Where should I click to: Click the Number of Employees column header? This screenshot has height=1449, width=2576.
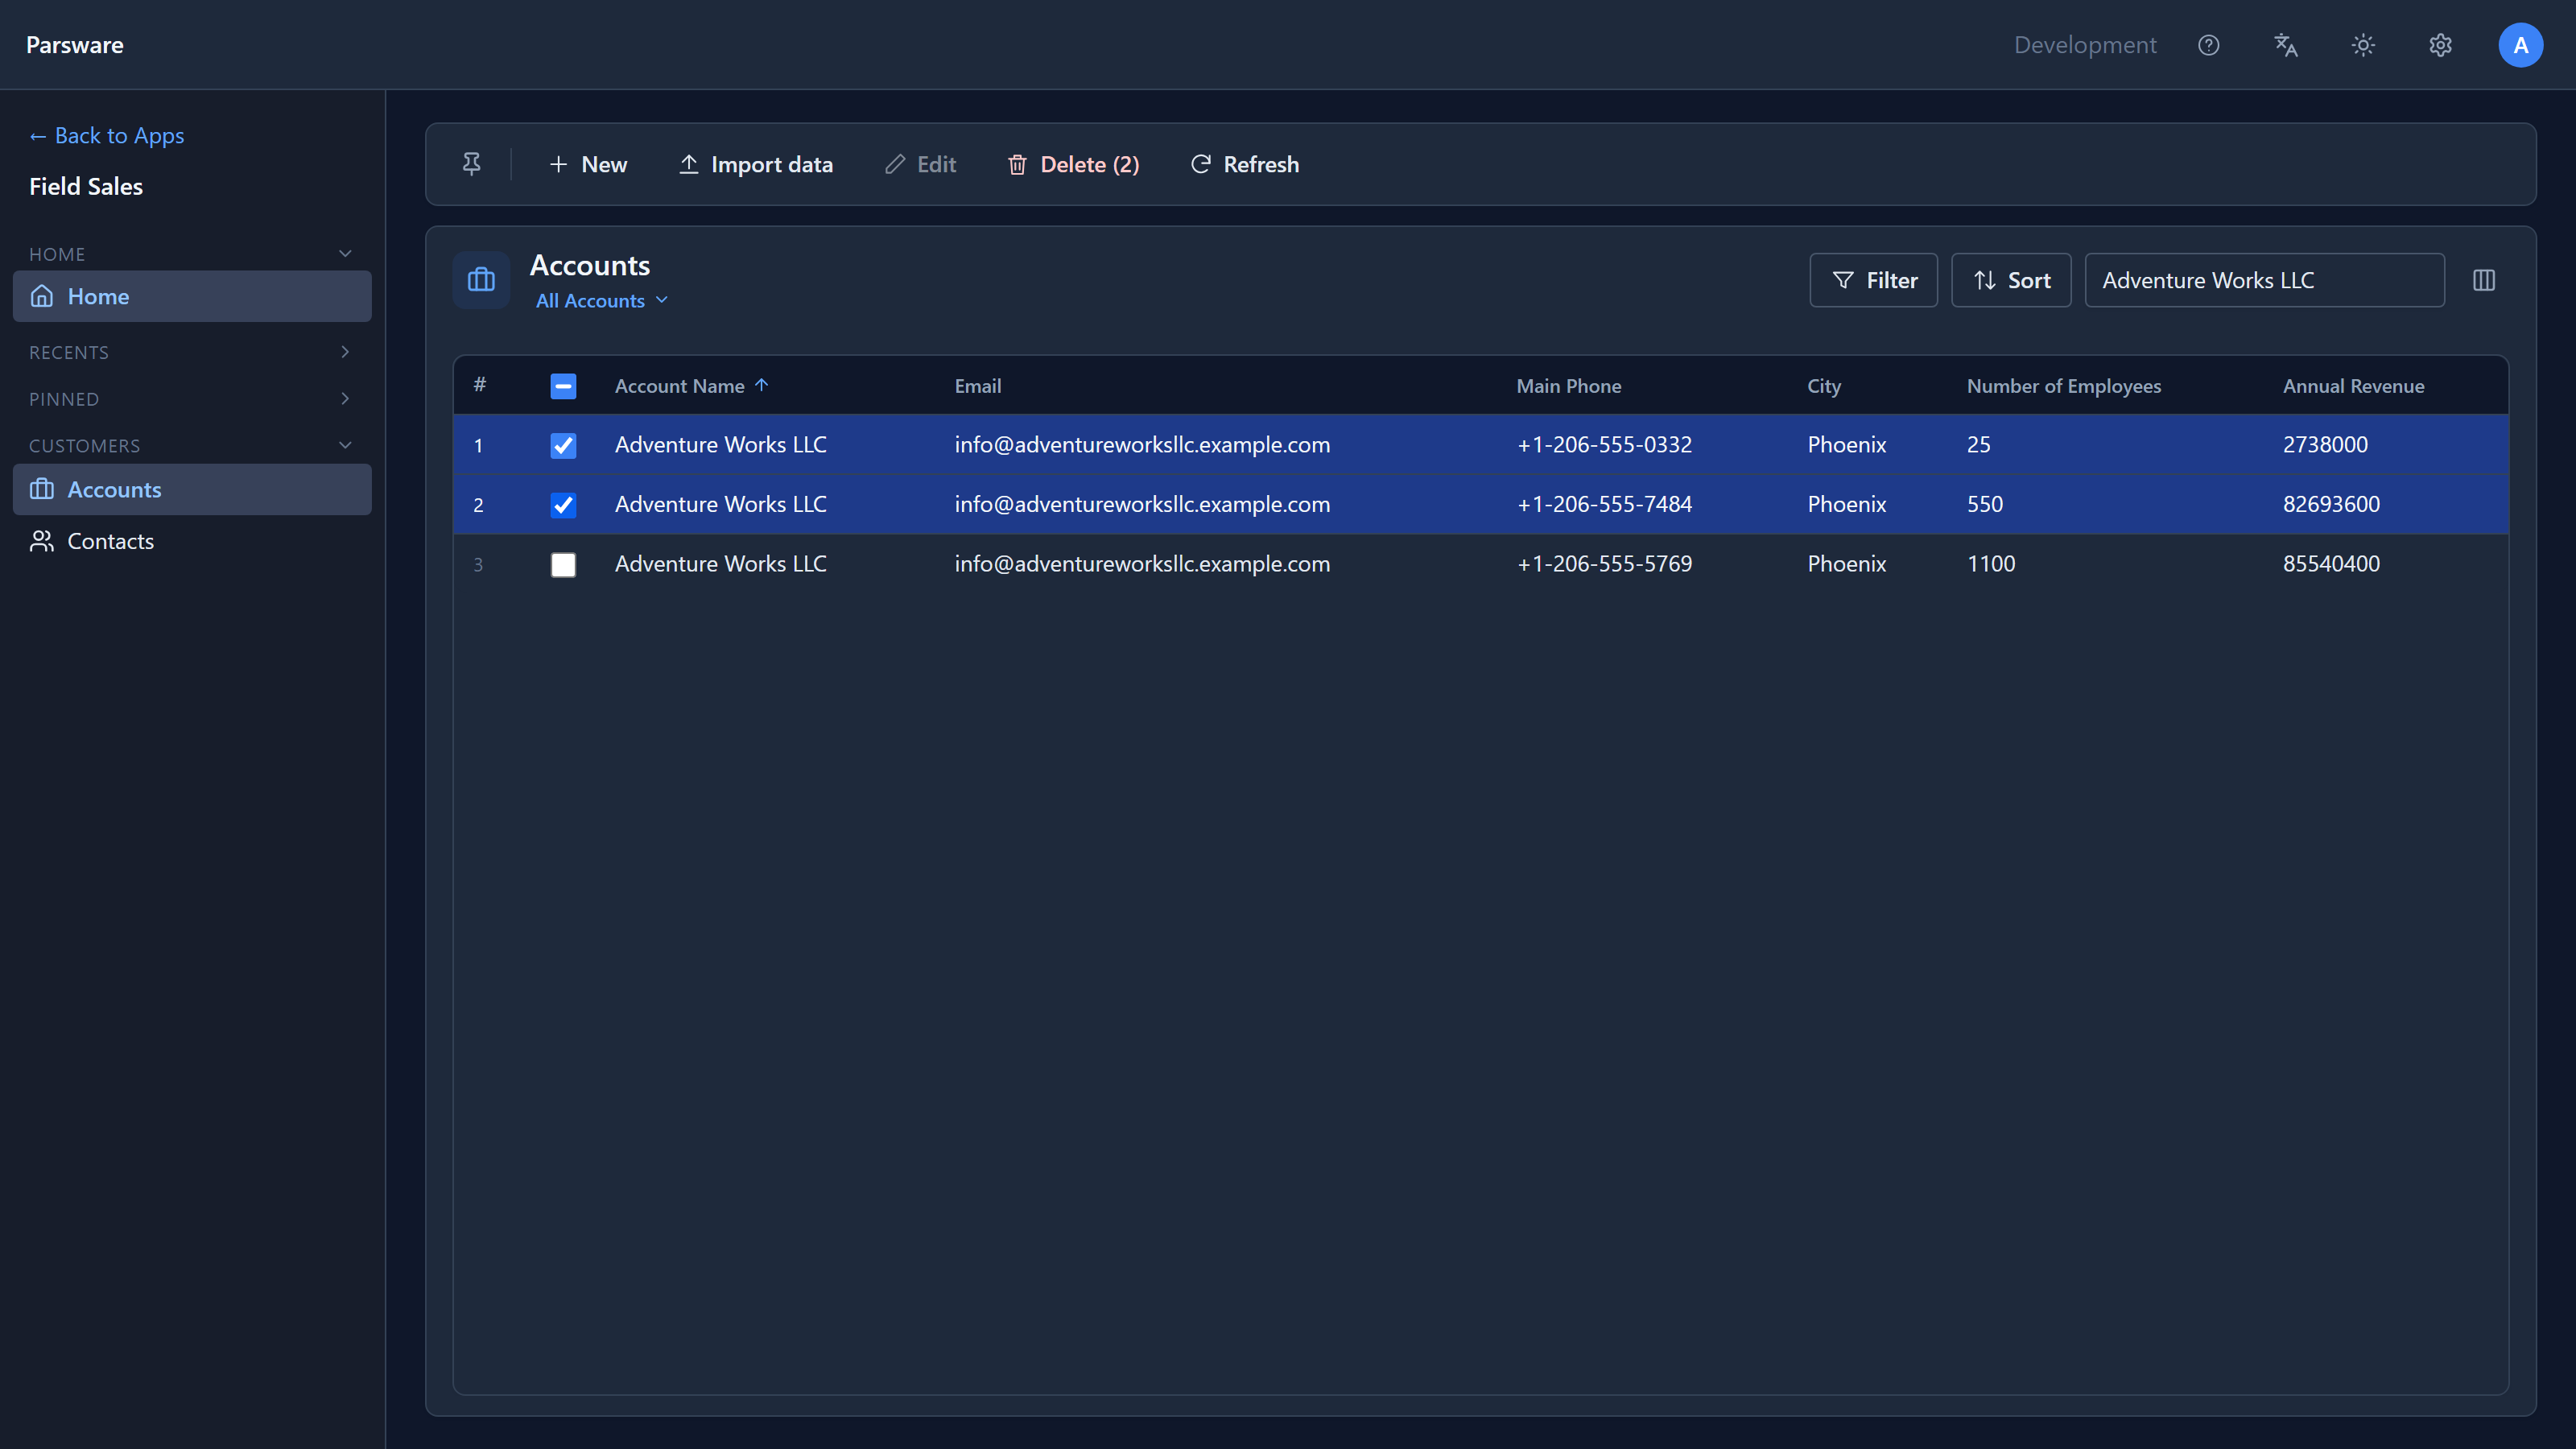(x=2063, y=386)
